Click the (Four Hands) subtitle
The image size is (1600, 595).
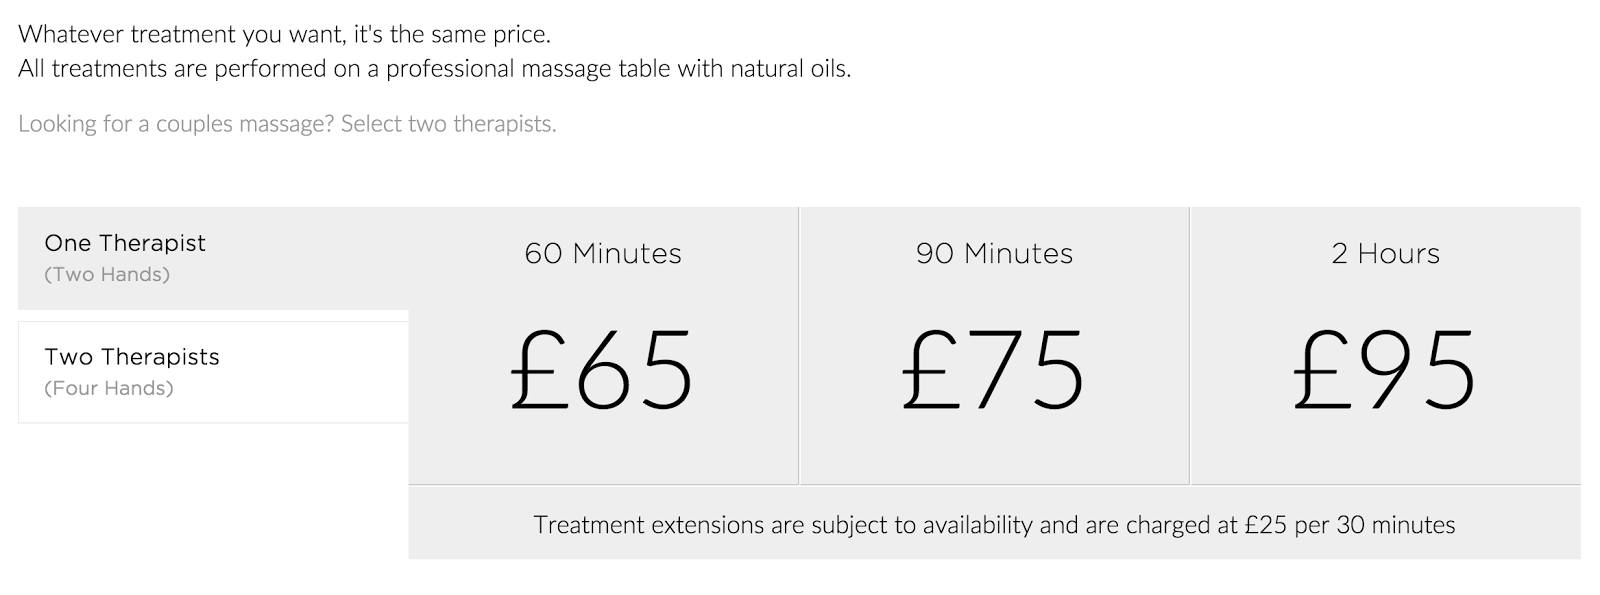tap(109, 388)
